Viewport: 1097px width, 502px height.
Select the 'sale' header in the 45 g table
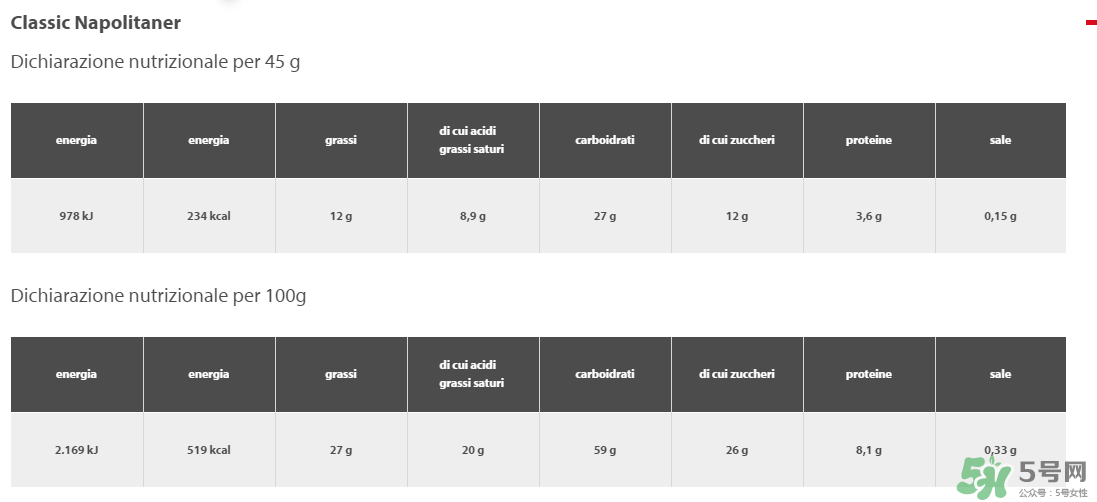click(1000, 140)
